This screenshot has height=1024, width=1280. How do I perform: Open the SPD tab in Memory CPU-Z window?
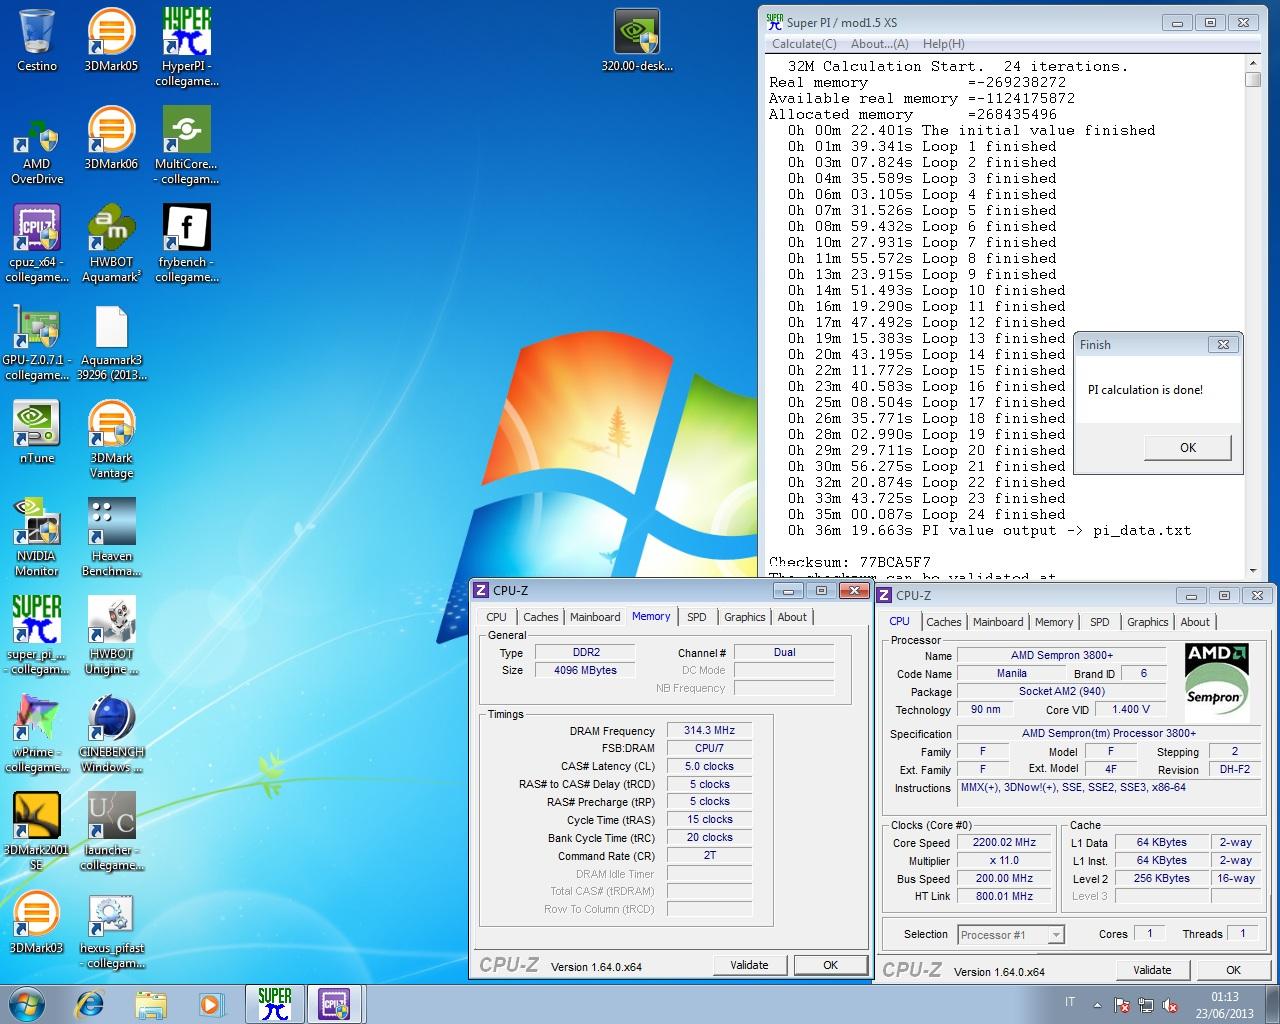pos(697,617)
